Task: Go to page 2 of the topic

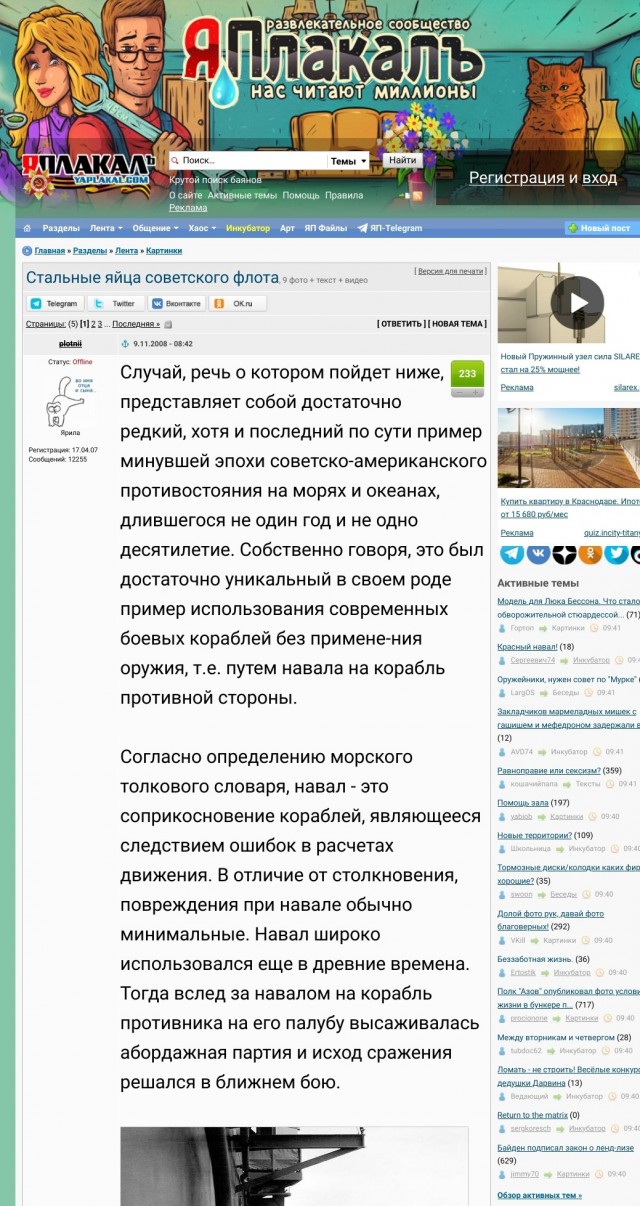Action: pyautogui.click(x=92, y=324)
